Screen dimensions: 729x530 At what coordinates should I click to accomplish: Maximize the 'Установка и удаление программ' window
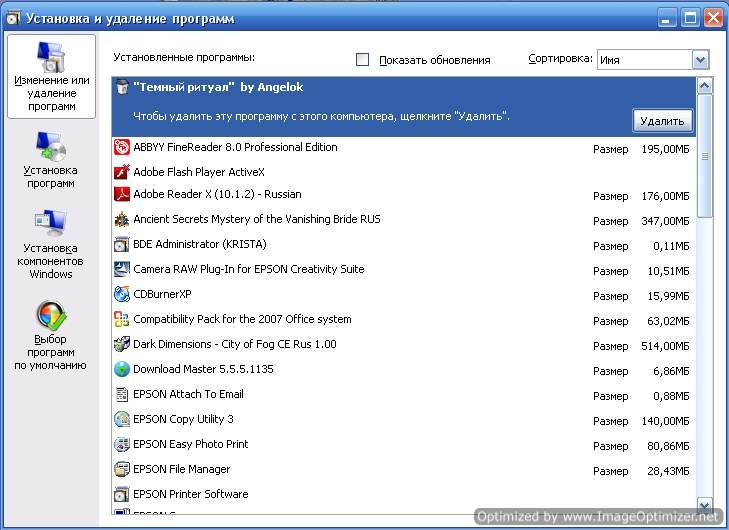click(690, 19)
